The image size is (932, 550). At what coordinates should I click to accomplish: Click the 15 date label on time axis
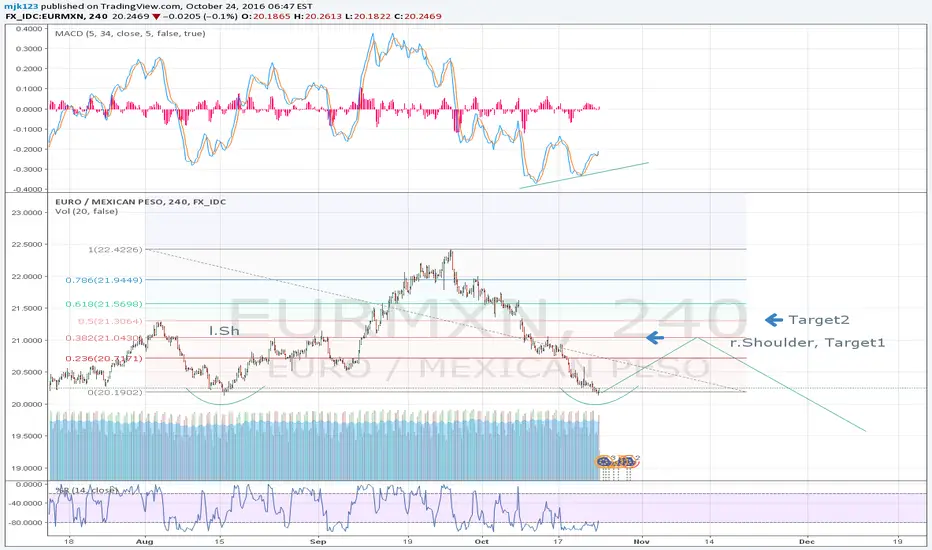(220, 542)
